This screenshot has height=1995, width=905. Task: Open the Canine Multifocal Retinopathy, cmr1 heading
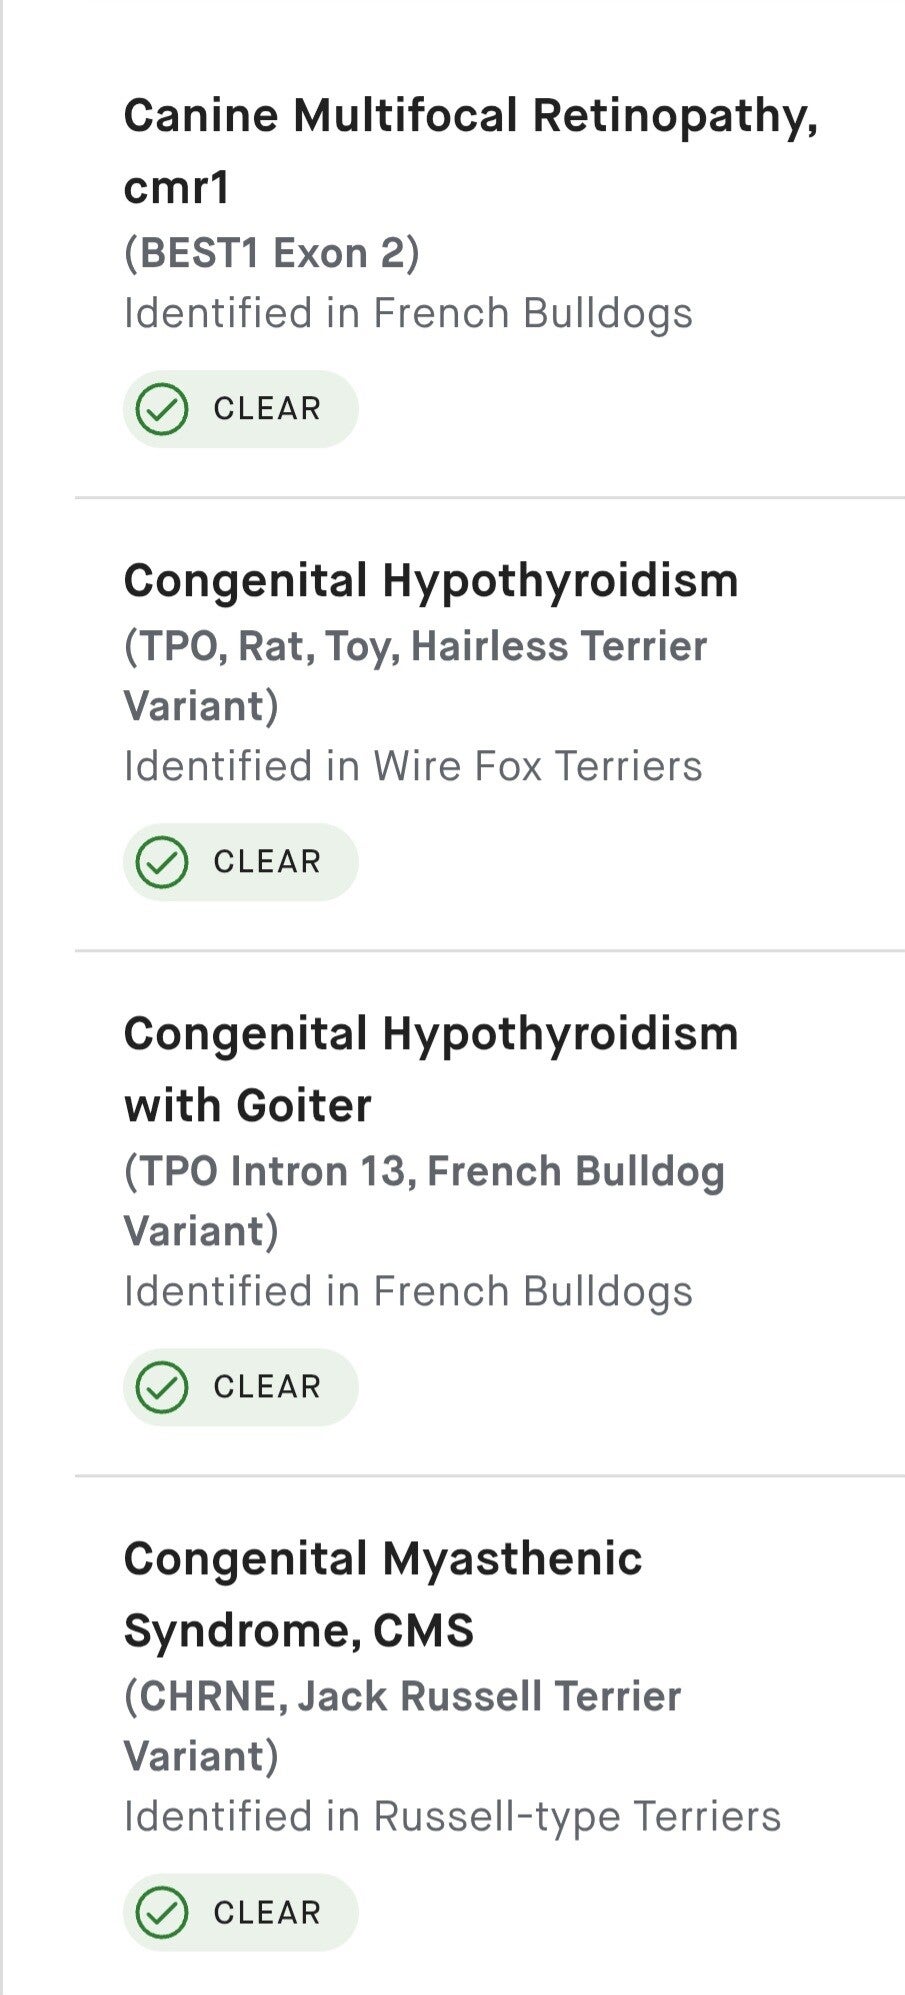click(471, 151)
